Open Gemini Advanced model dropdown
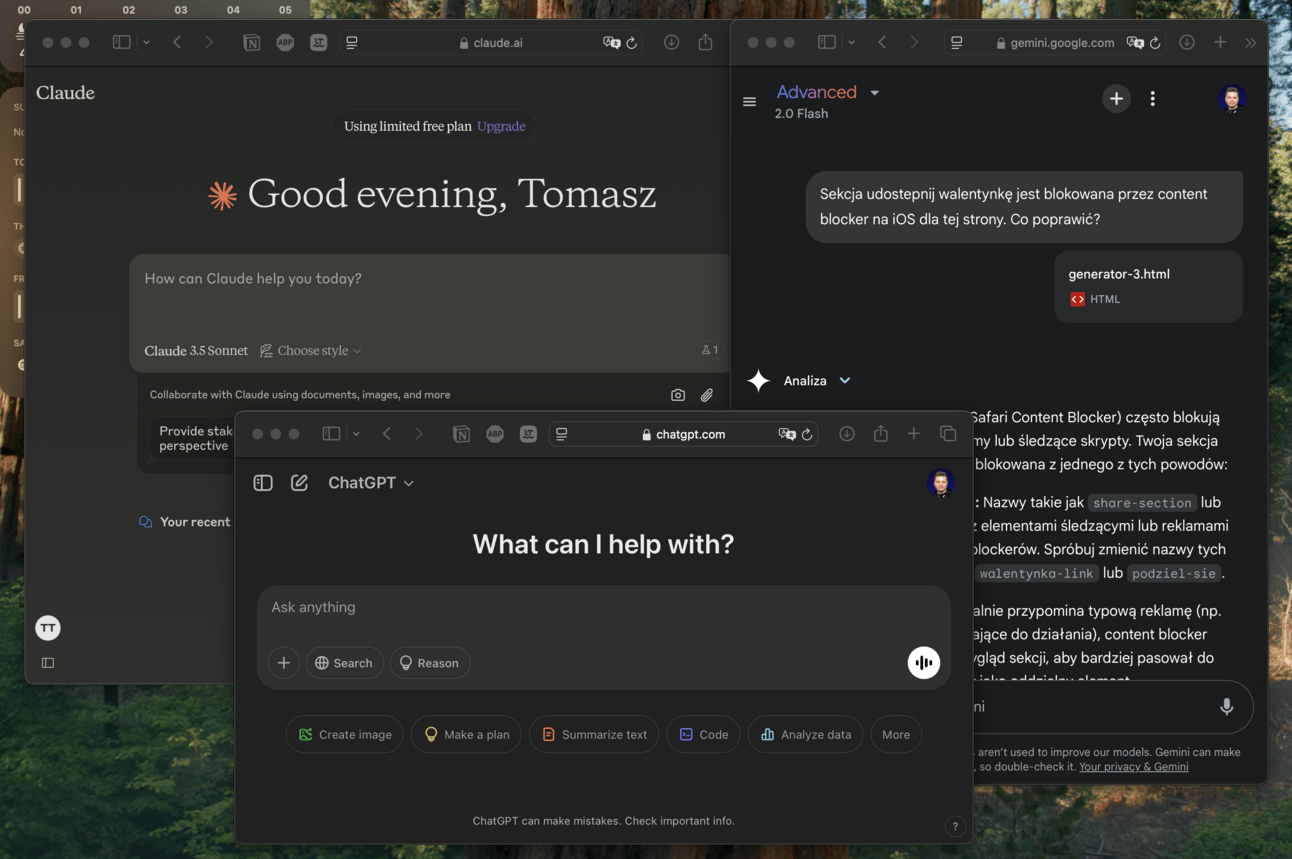Image resolution: width=1292 pixels, height=859 pixels. click(x=828, y=92)
